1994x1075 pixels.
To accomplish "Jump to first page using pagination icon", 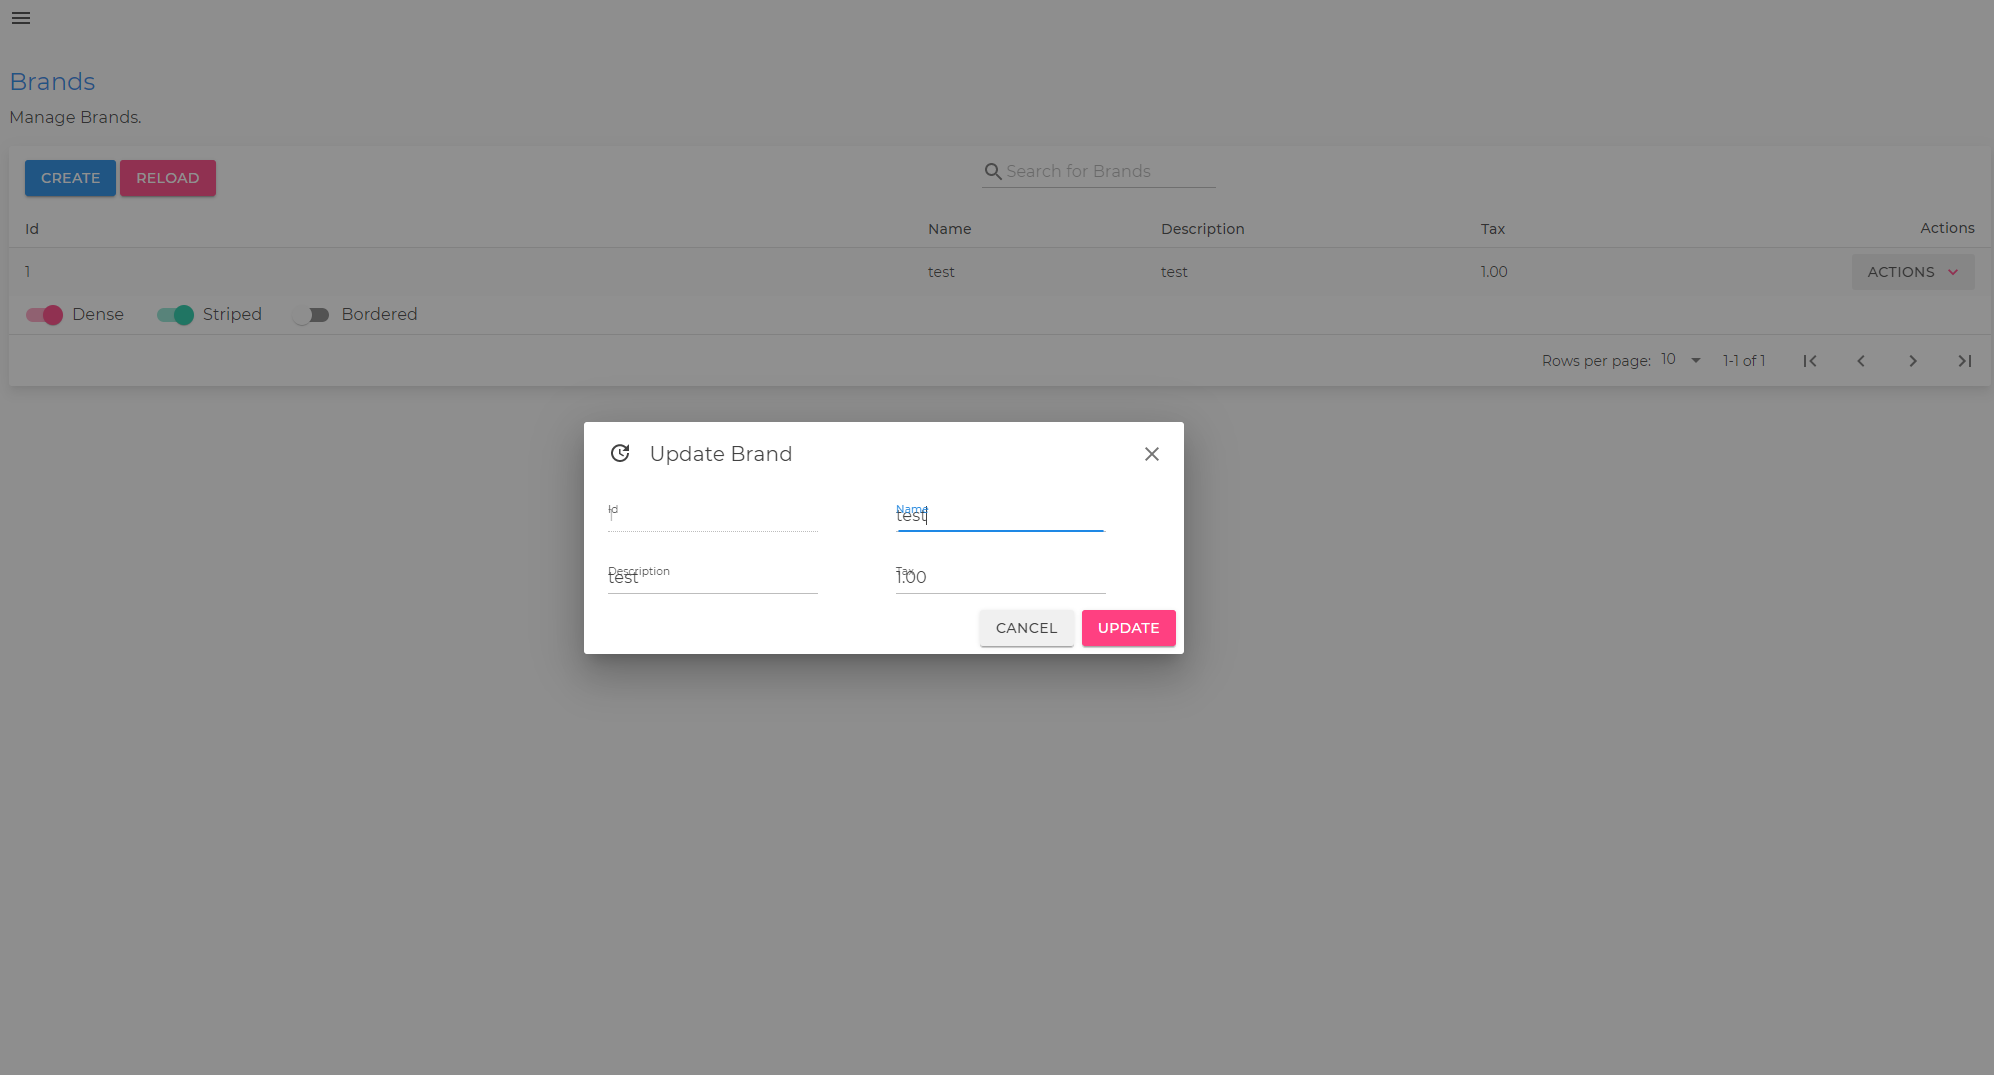I will pyautogui.click(x=1810, y=360).
